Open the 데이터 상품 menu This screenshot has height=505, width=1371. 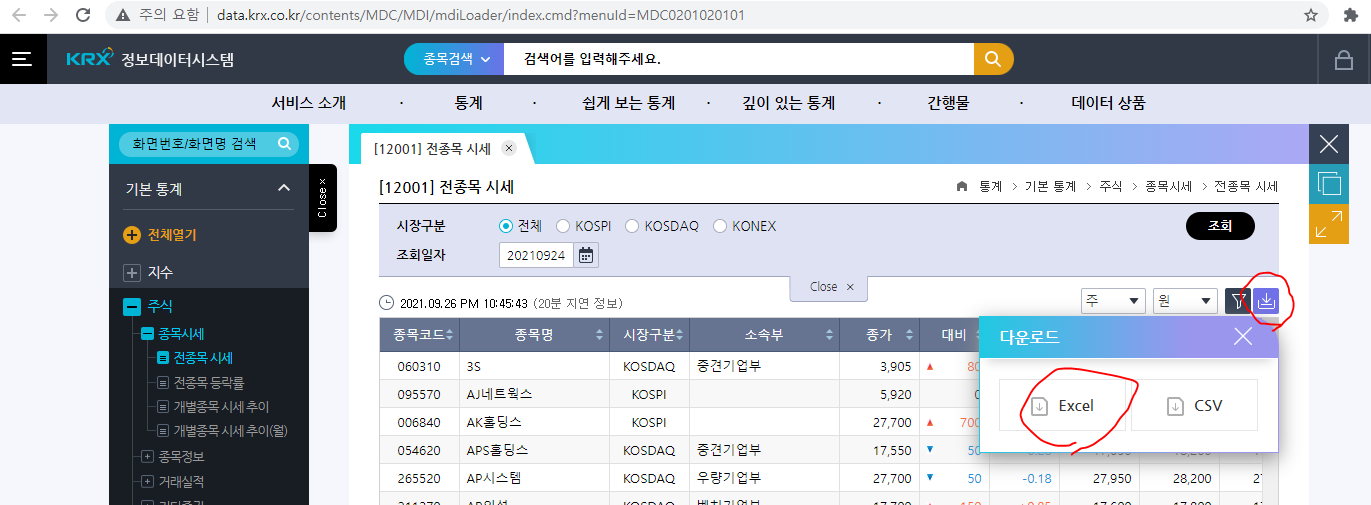(x=1108, y=103)
